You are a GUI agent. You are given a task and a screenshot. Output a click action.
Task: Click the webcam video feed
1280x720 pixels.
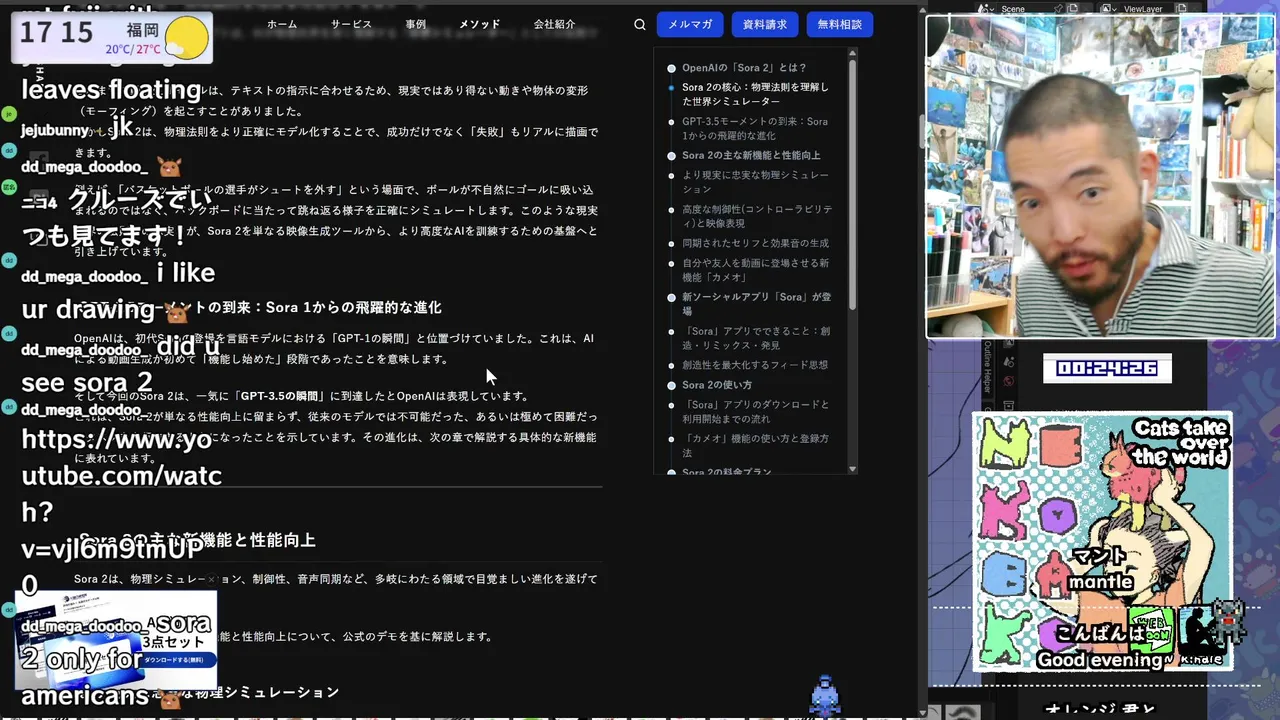coord(1100,177)
